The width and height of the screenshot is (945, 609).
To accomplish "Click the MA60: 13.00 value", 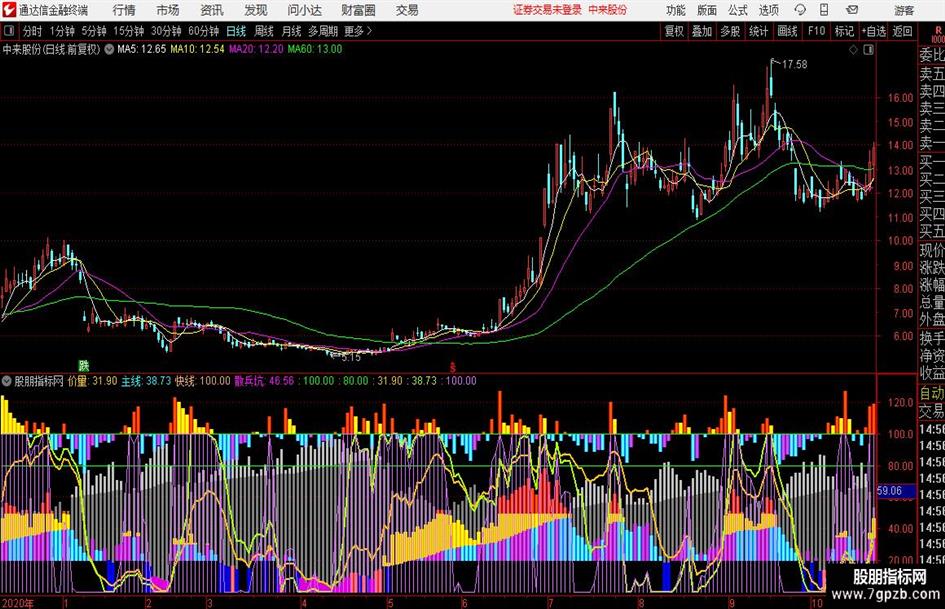I will tap(315, 49).
